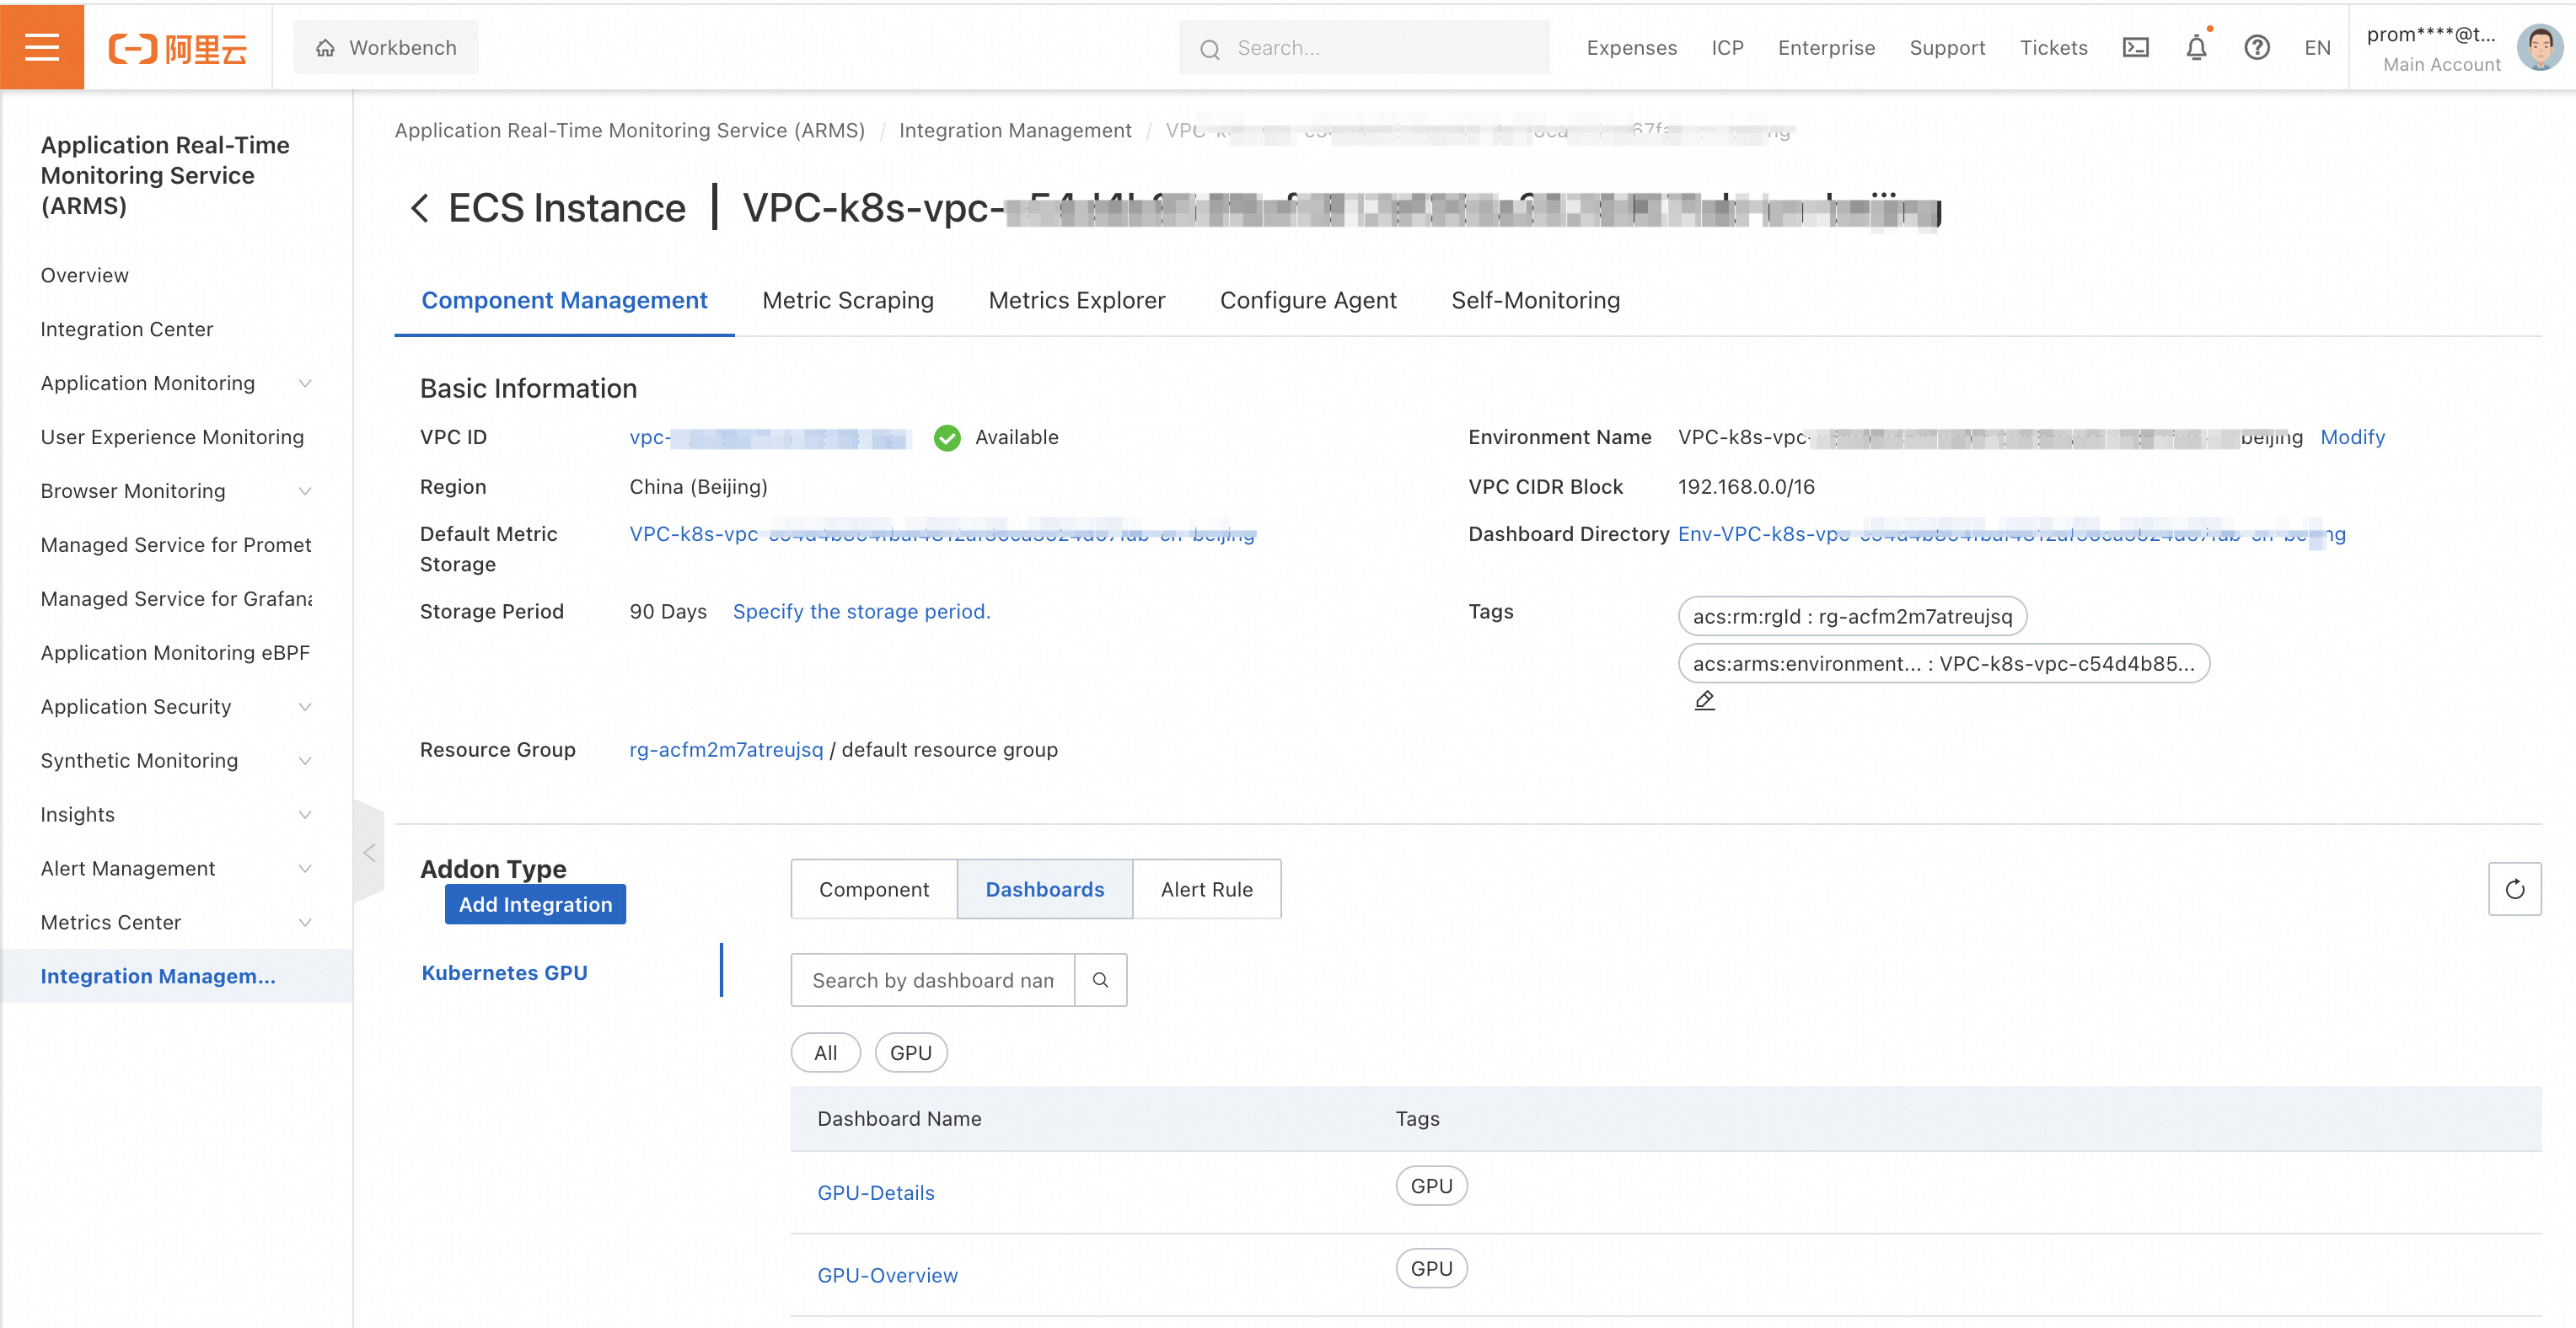Open the GPU-Overview dashboard
Image resolution: width=2576 pixels, height=1328 pixels.
pyautogui.click(x=887, y=1276)
